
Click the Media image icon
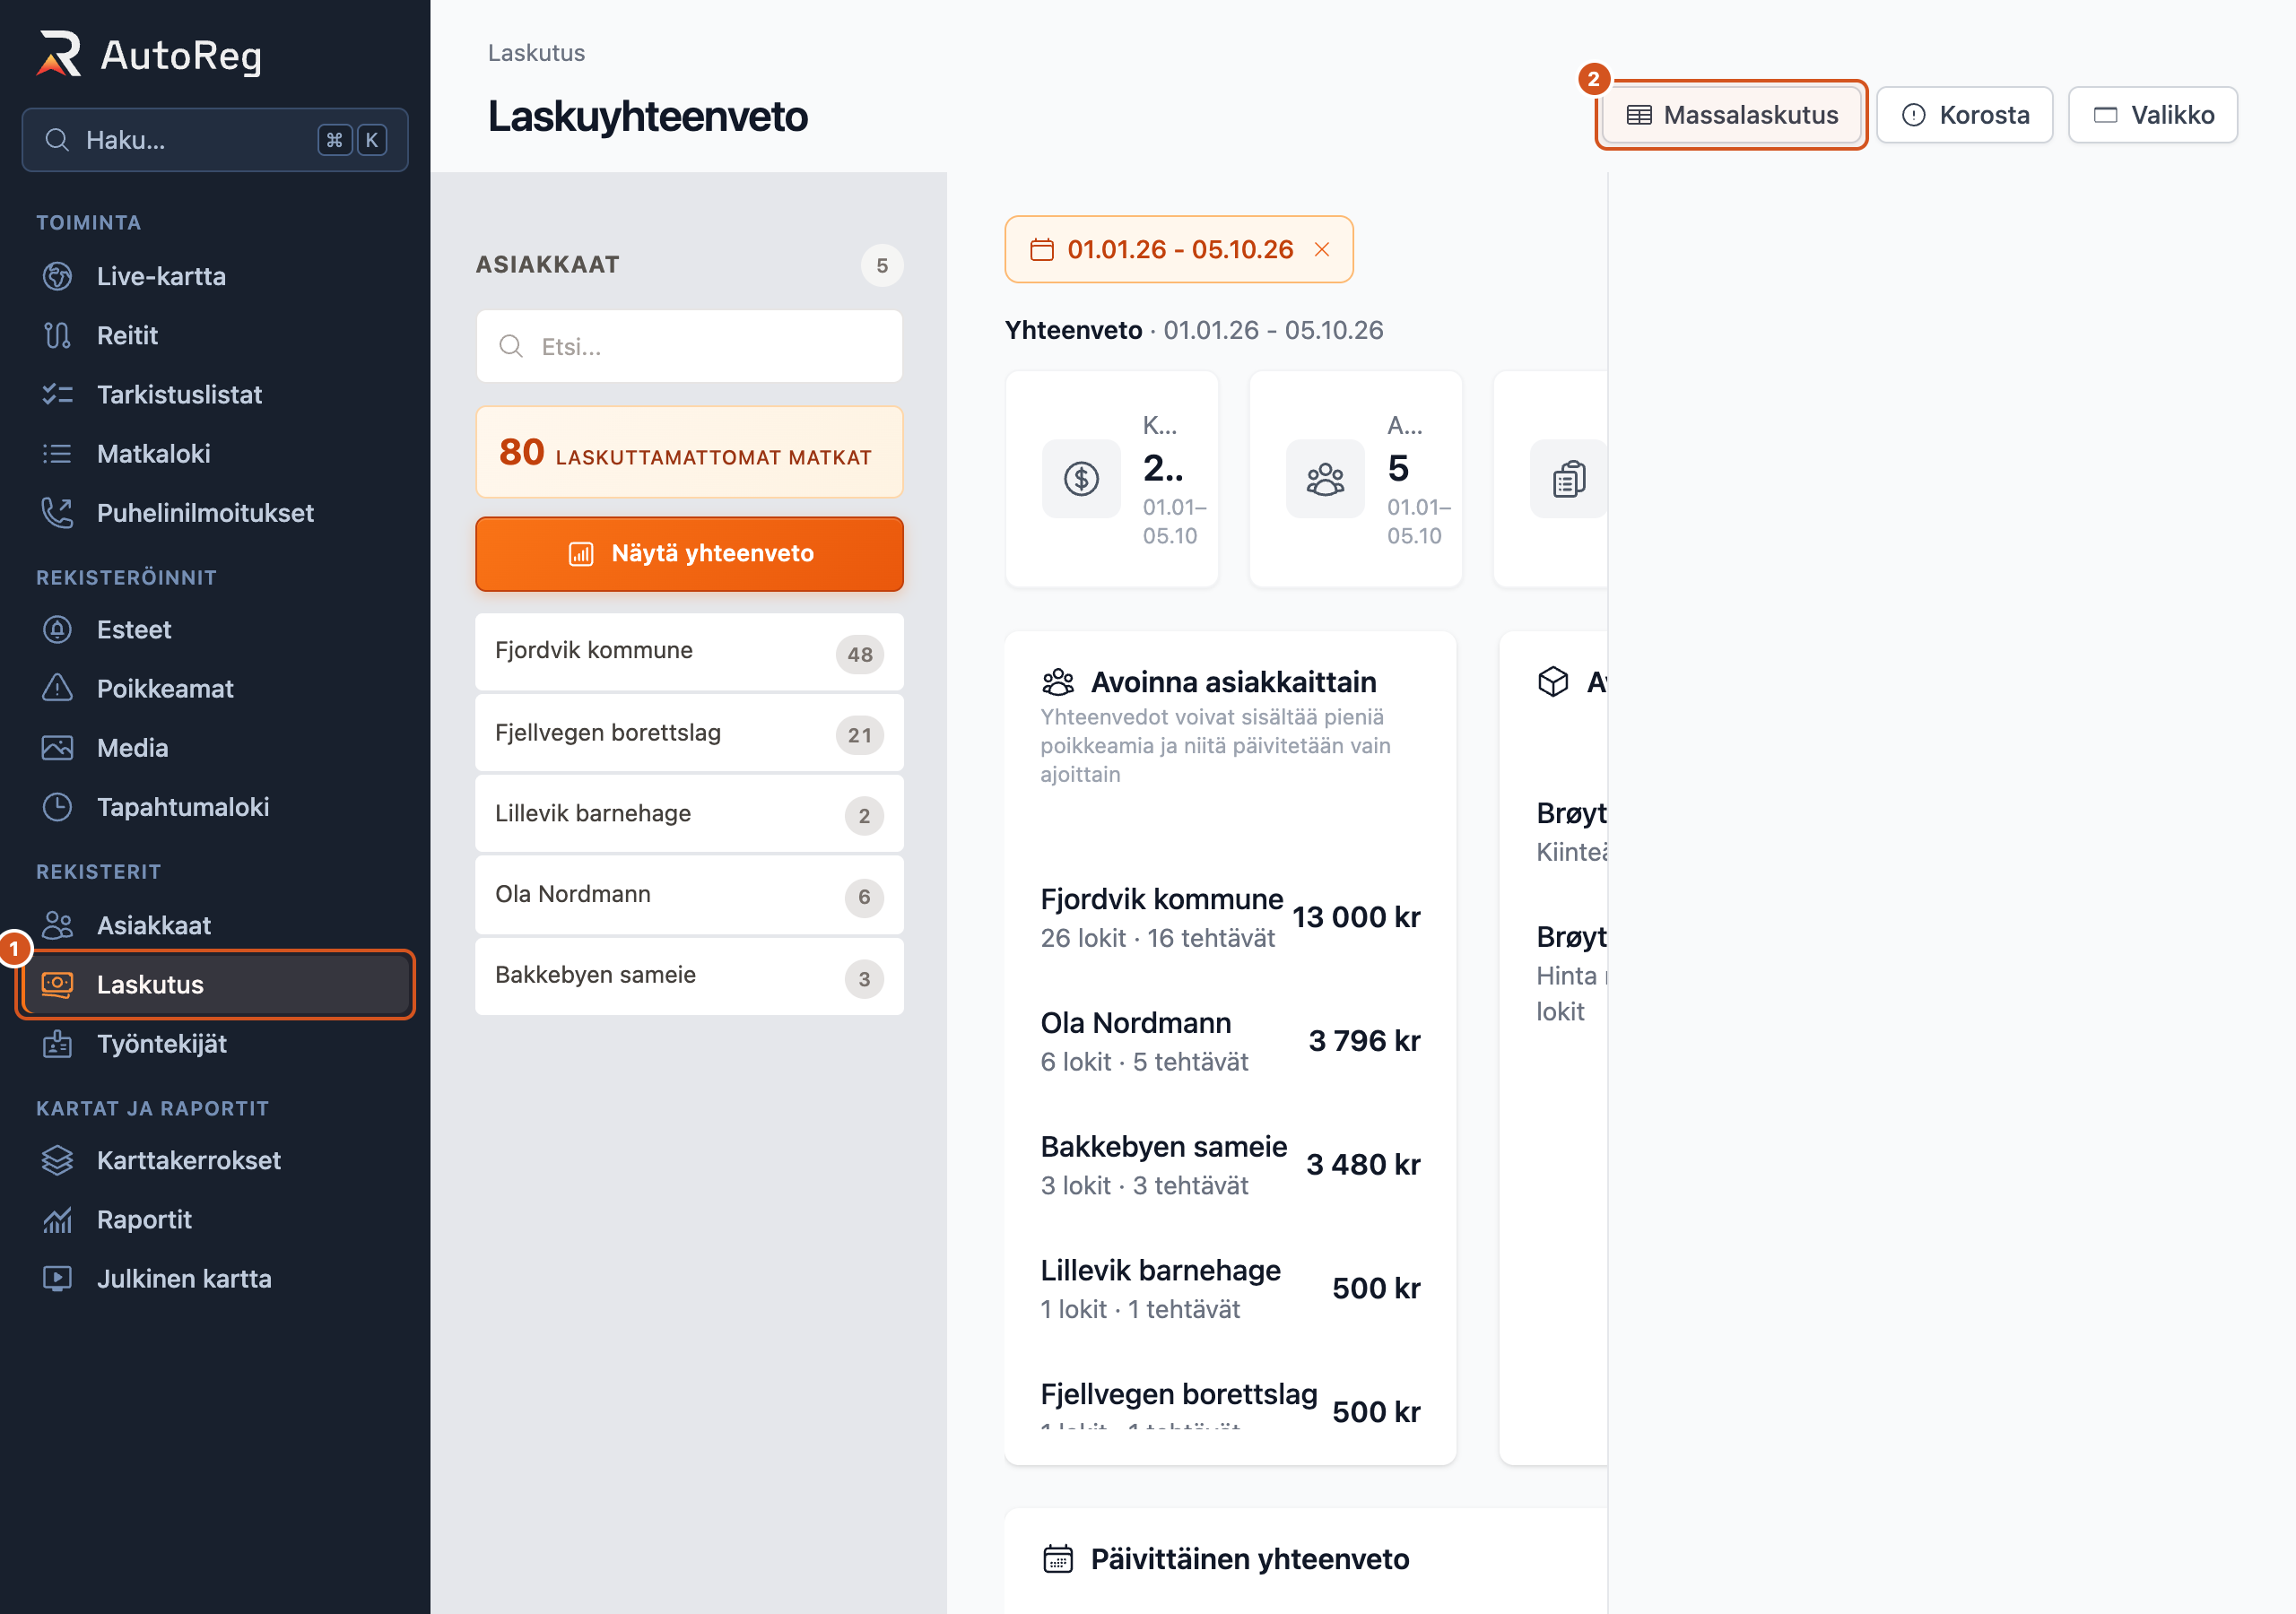[x=57, y=748]
